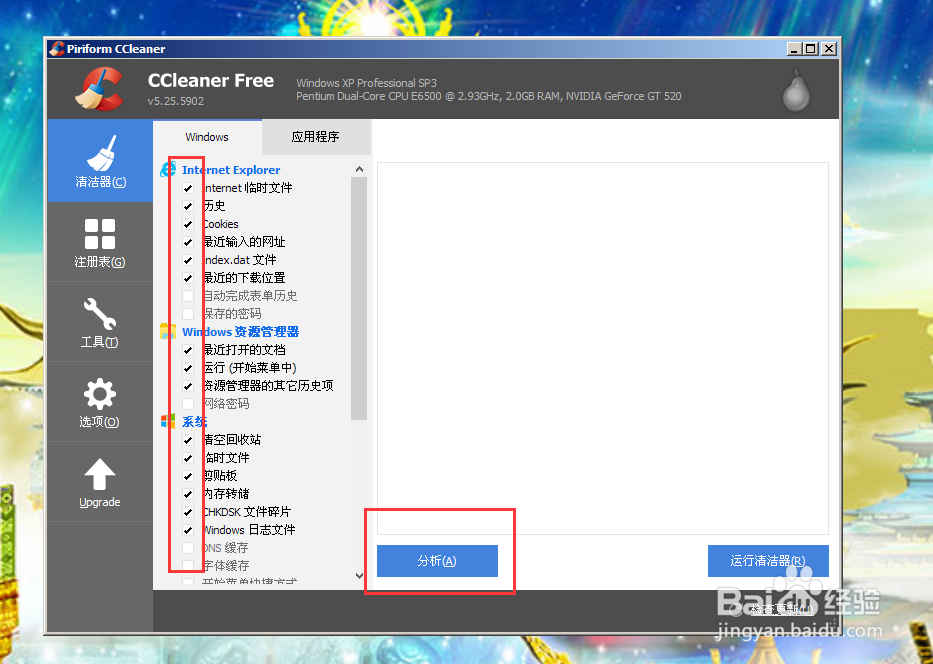Uncheck 最近打开的文档 checkbox

pos(188,350)
